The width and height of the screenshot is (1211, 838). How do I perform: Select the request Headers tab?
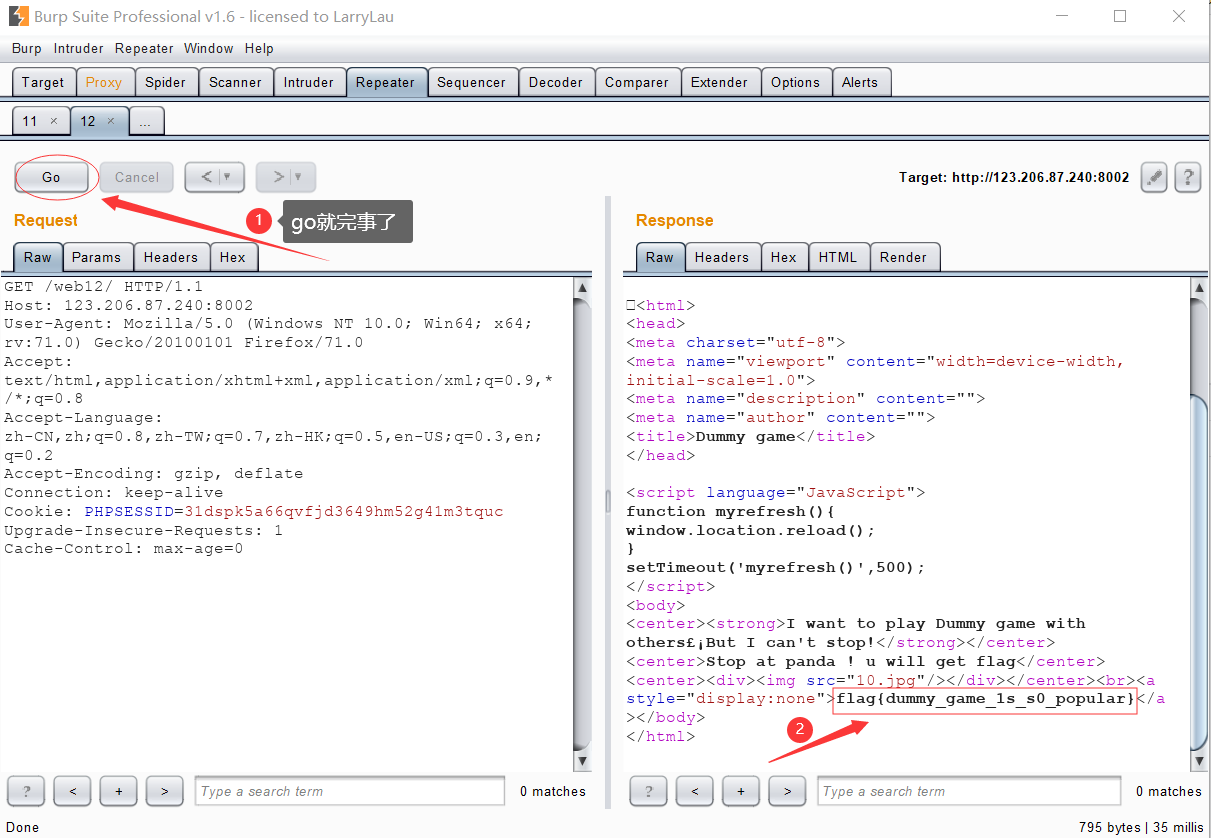tap(171, 257)
